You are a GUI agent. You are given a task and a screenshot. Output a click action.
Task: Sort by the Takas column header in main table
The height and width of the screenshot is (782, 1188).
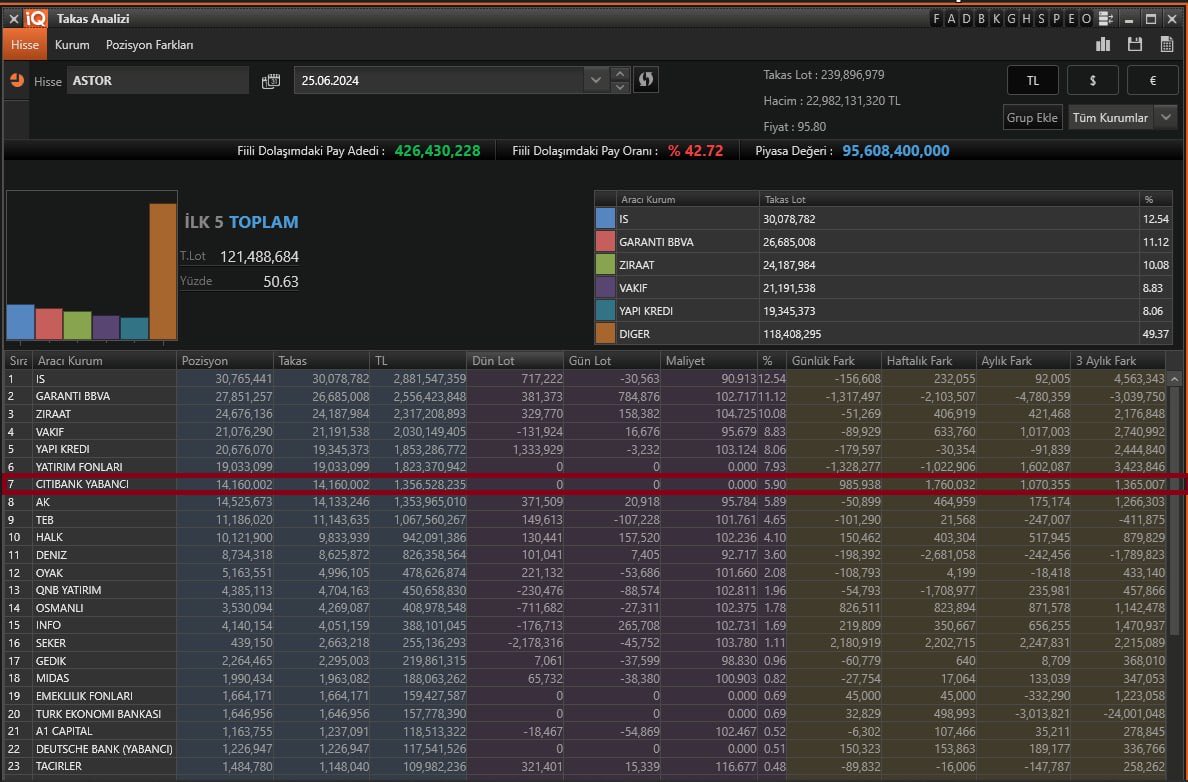click(321, 361)
